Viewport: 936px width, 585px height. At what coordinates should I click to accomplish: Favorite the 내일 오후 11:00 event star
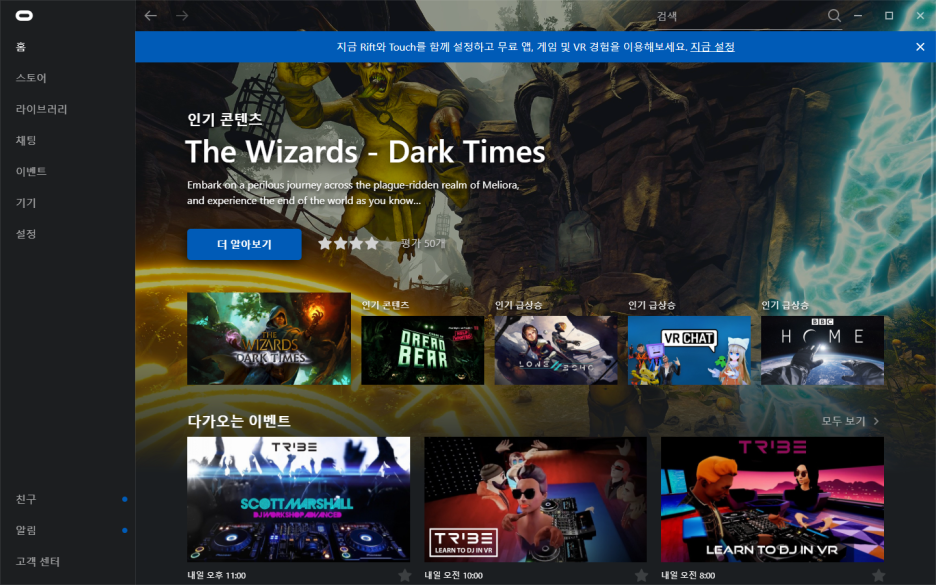click(x=405, y=575)
